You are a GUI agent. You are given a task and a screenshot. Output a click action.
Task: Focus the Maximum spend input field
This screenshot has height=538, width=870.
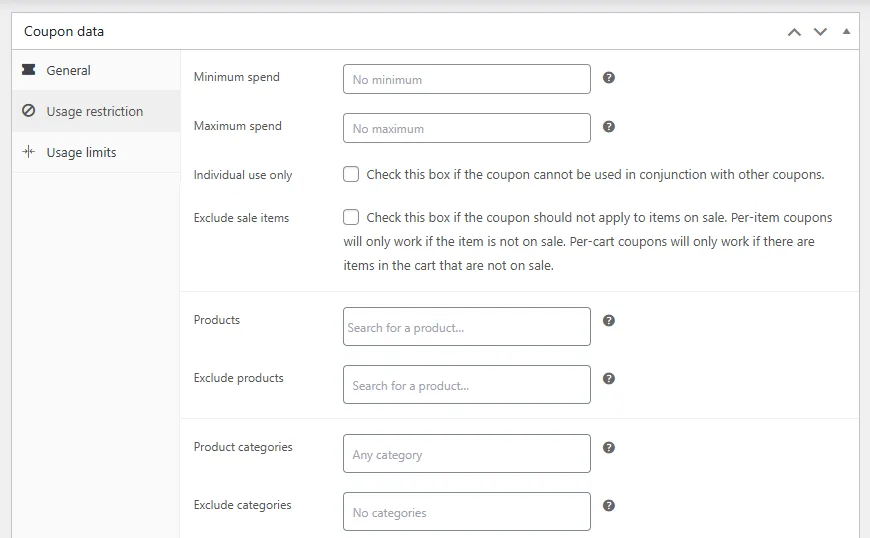[x=467, y=128]
